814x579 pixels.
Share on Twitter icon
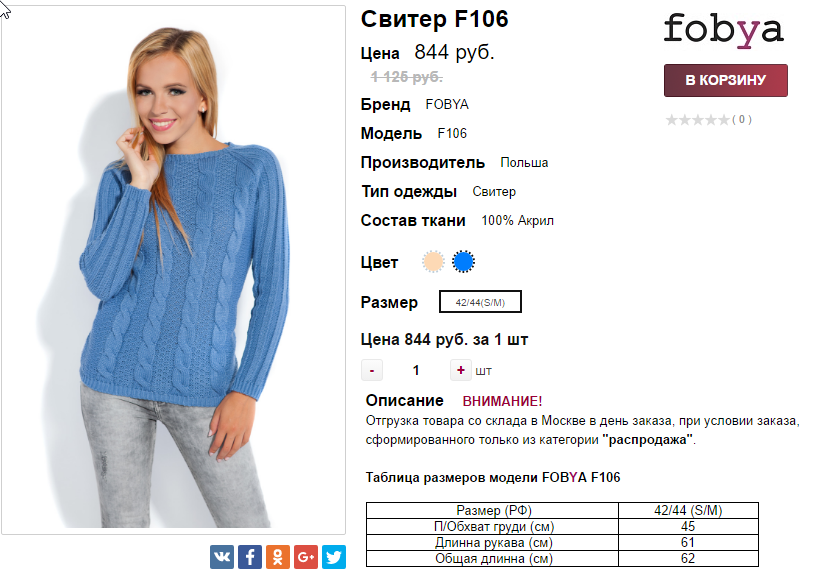coord(334,557)
